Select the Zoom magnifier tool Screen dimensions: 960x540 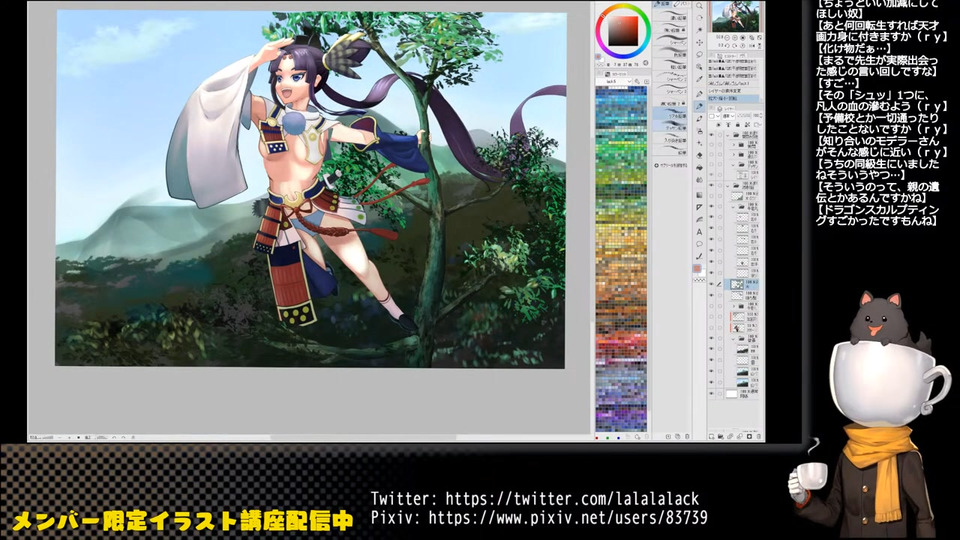[x=699, y=6]
